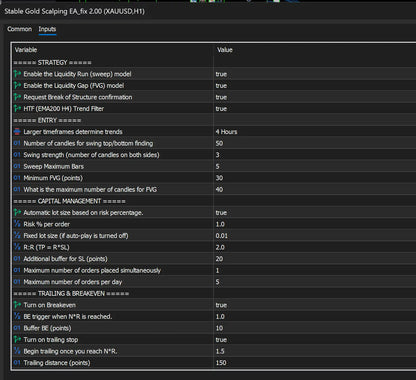The height and width of the screenshot is (380, 416).
Task: Toggle Turn on Breakeven true value
Action: pos(221,305)
